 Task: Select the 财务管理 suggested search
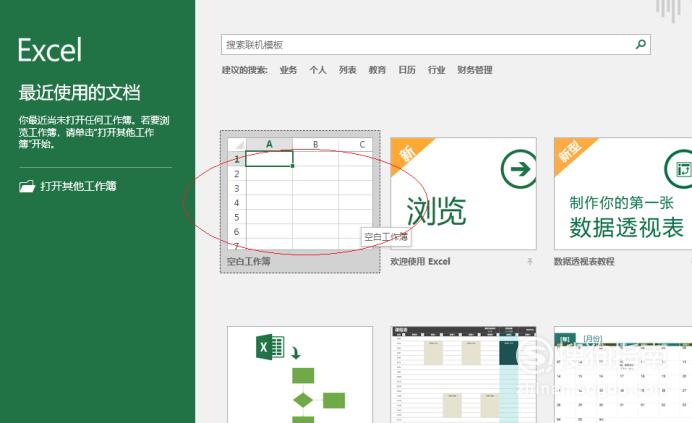tap(475, 70)
